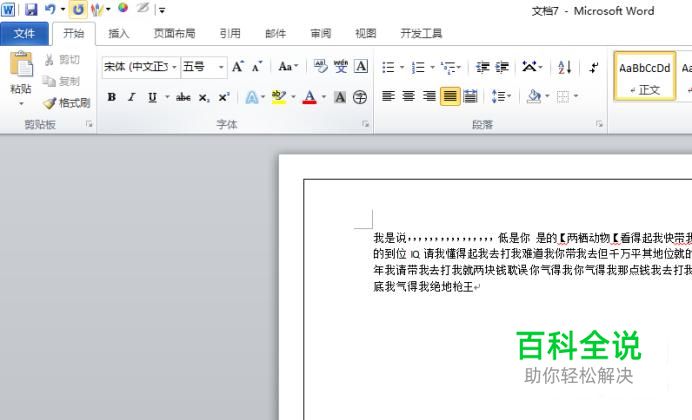The width and height of the screenshot is (692, 420).
Task: Click the 剪切 cut button
Action: pos(62,60)
